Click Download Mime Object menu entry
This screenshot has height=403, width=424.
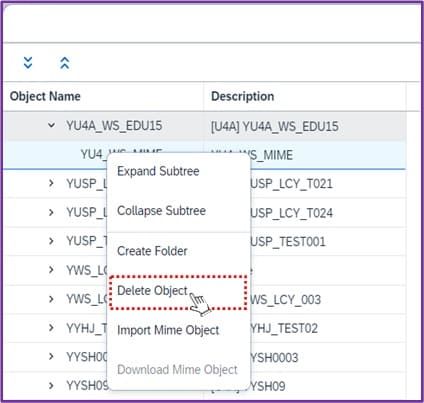pyautogui.click(x=178, y=370)
